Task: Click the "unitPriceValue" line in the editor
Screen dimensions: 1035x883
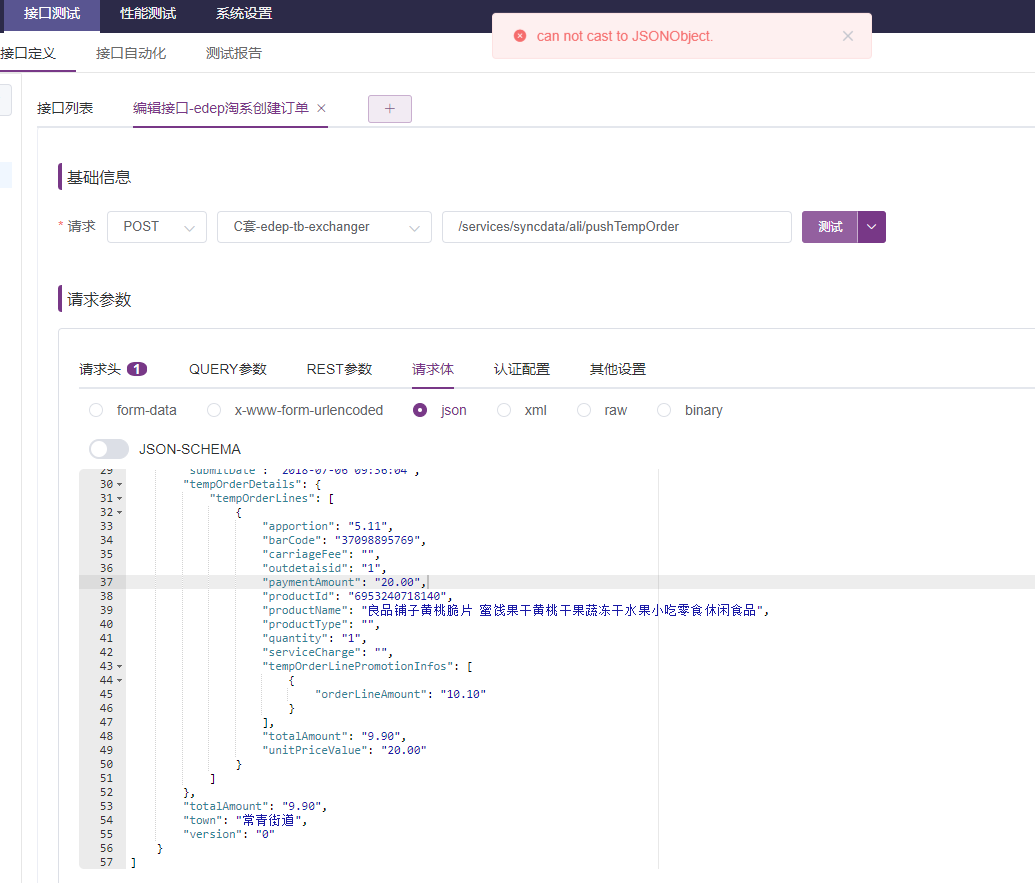Action: tap(344, 750)
